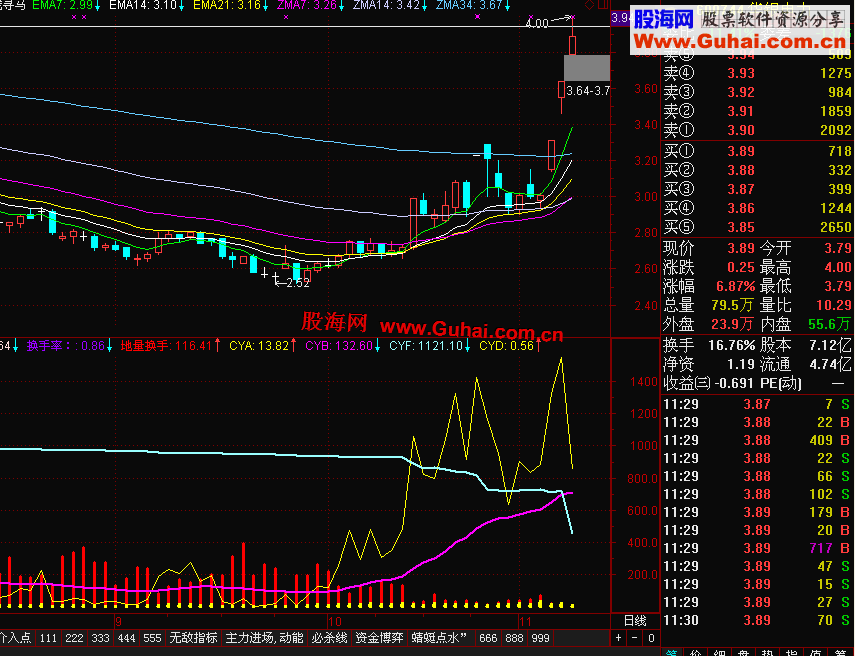Click the 外盘 23.9万 value
This screenshot has width=855, height=656.
[733, 324]
